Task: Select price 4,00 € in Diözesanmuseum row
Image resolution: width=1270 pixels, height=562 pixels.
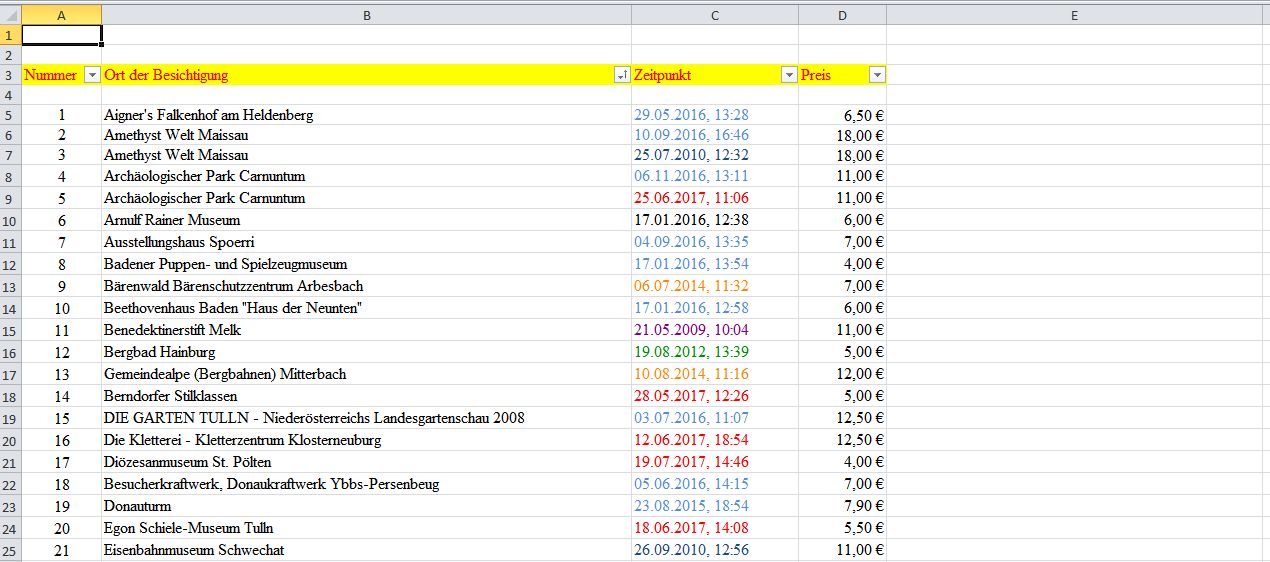Action: tap(842, 462)
